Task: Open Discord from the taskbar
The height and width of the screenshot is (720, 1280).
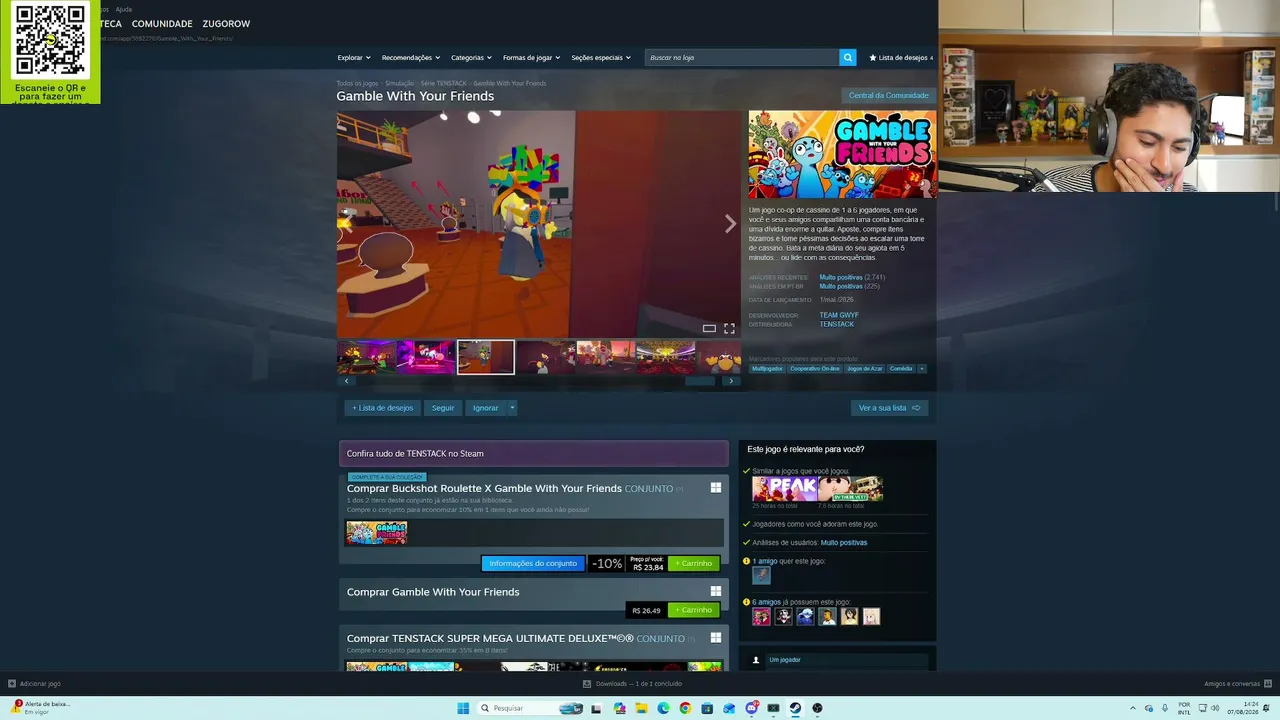Action: [x=751, y=708]
